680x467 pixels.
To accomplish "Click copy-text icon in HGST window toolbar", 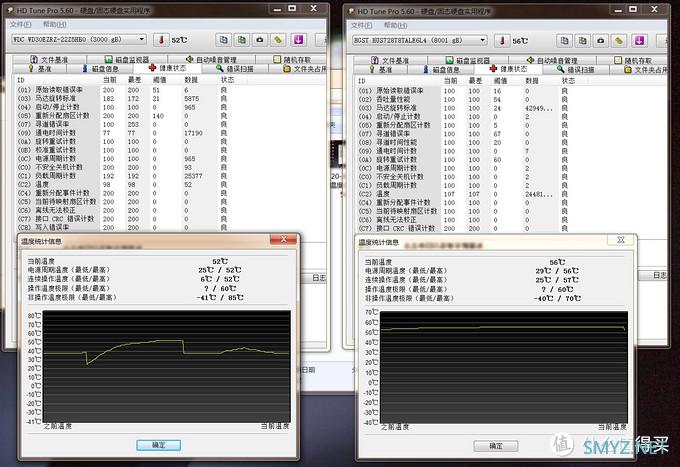I will click(x=564, y=41).
